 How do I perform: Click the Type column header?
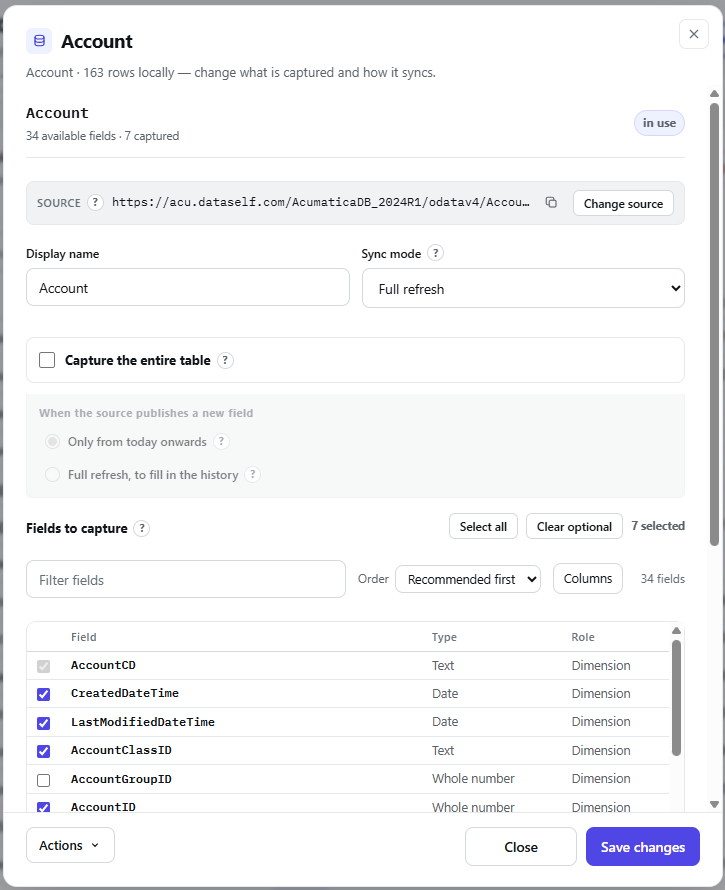444,637
